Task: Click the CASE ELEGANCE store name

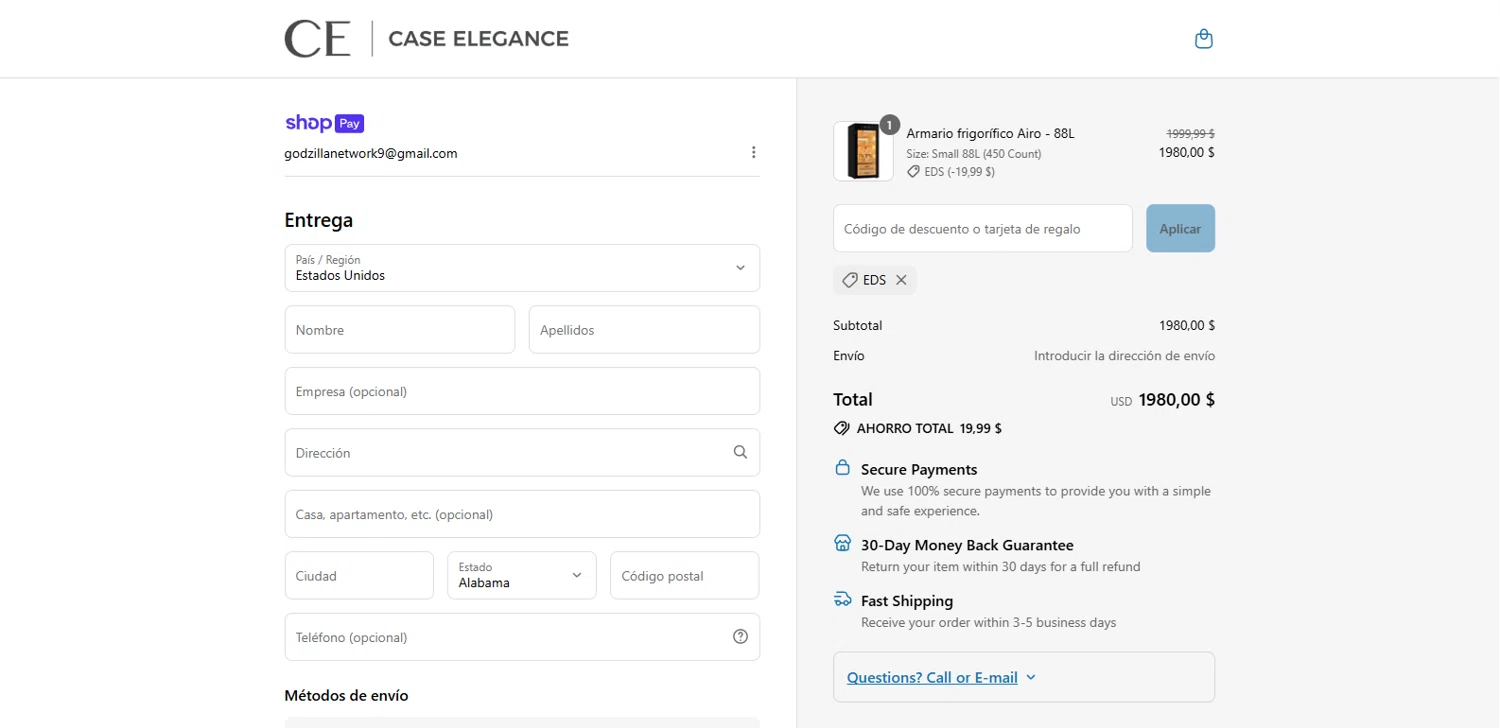Action: click(x=478, y=39)
